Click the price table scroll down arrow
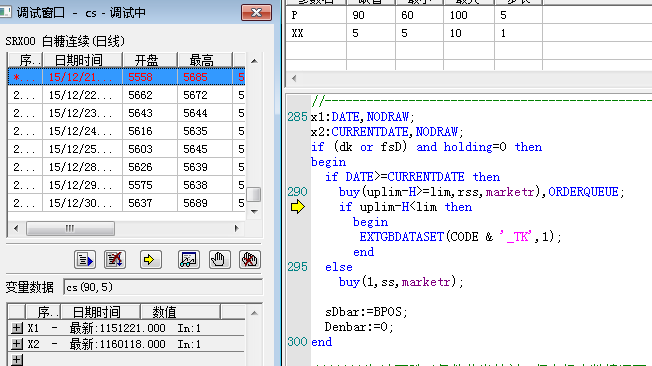652x366 pixels. tap(254, 211)
